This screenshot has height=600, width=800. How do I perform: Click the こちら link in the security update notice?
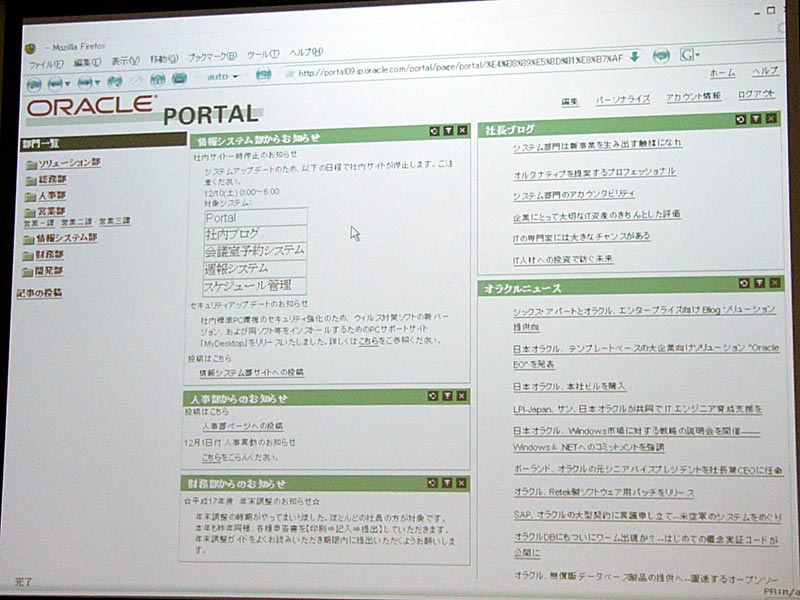pyautogui.click(x=368, y=341)
